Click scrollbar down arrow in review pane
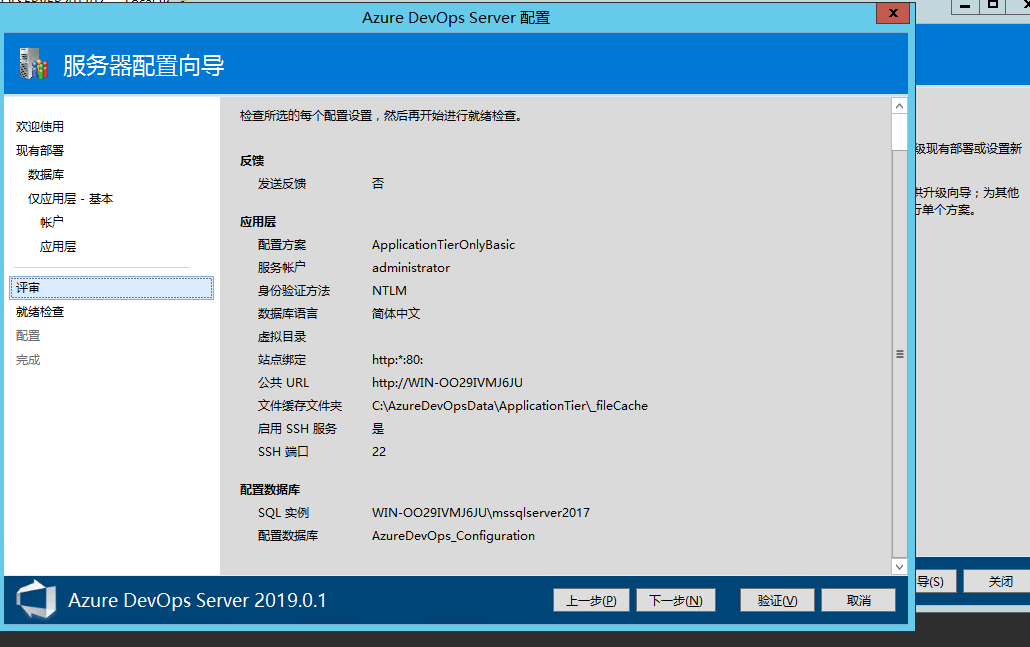1030x647 pixels. [x=899, y=566]
